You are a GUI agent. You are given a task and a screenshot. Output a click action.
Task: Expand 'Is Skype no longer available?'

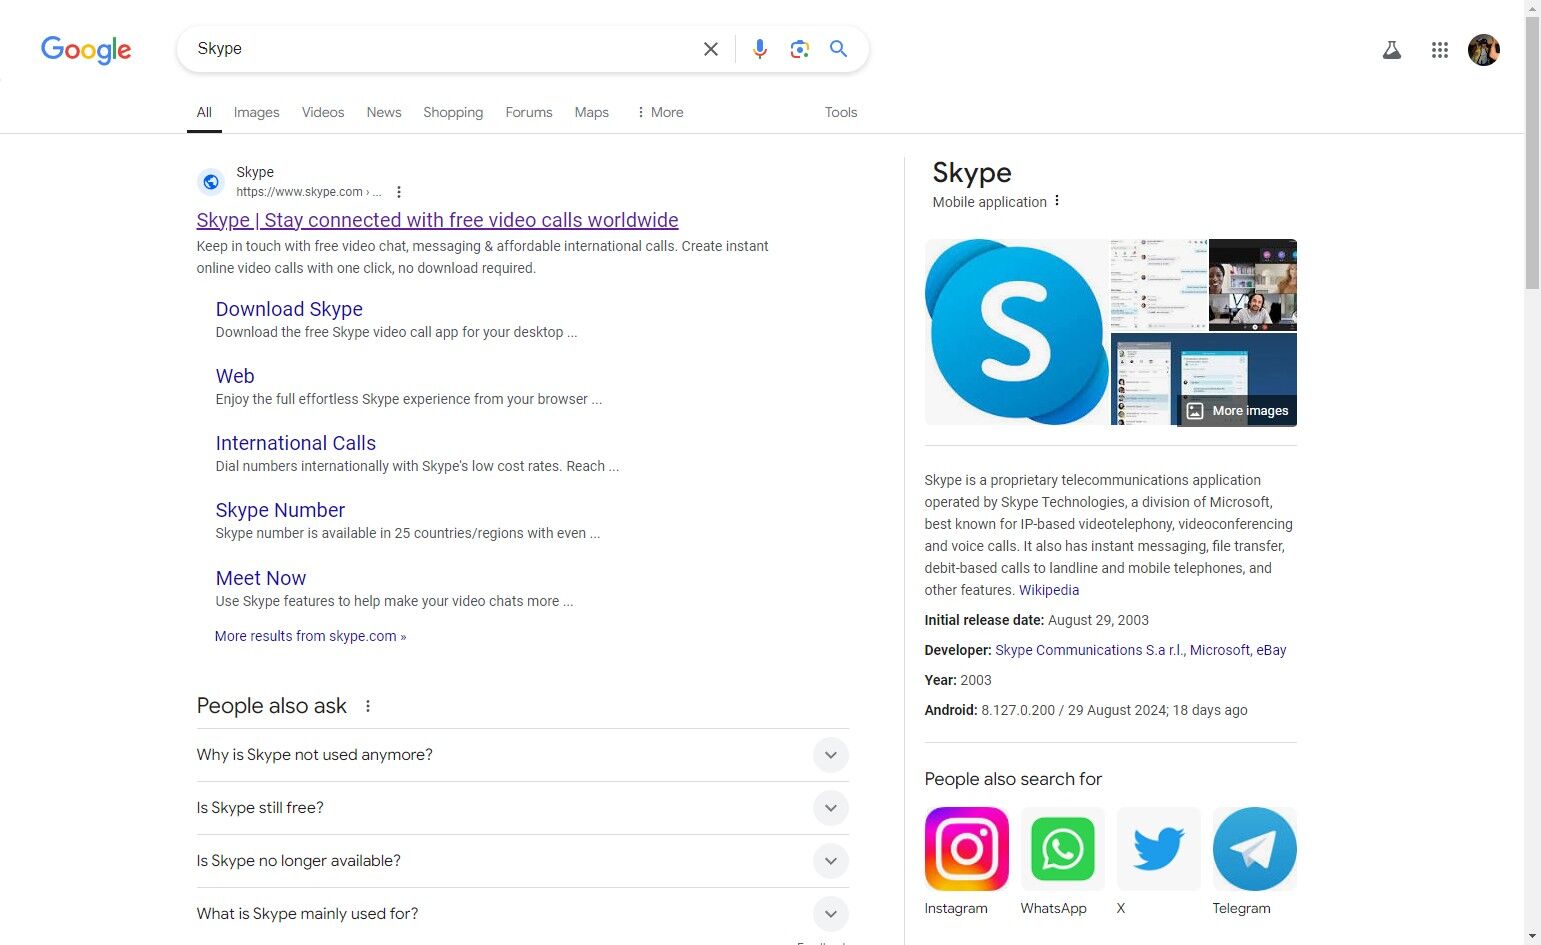click(523, 861)
